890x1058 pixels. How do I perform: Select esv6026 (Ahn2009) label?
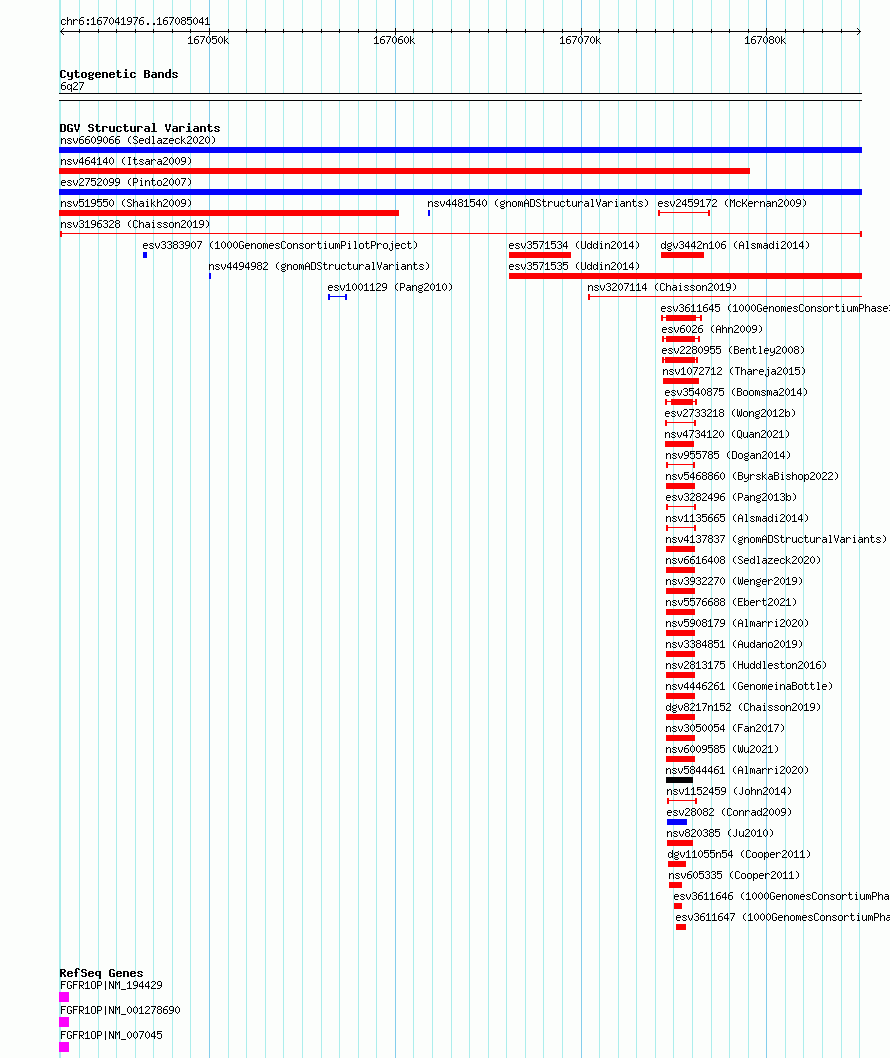(712, 329)
